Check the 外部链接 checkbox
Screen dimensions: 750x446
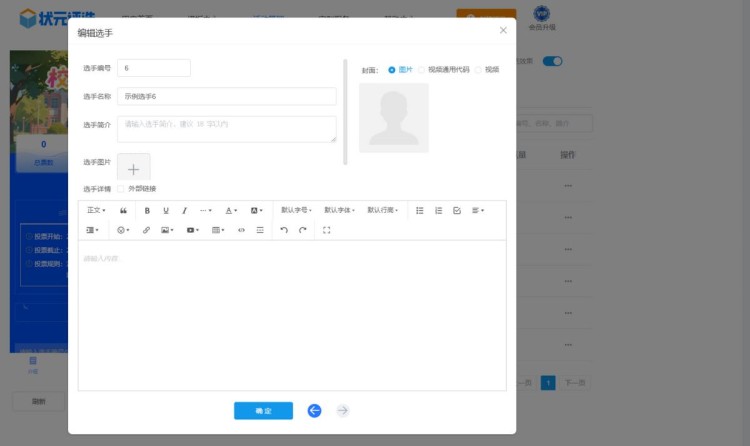[121, 188]
